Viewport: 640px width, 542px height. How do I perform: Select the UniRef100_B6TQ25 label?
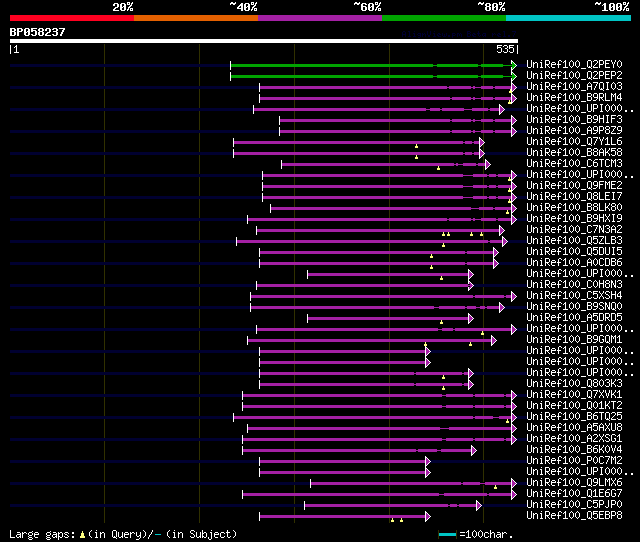tap(574, 417)
